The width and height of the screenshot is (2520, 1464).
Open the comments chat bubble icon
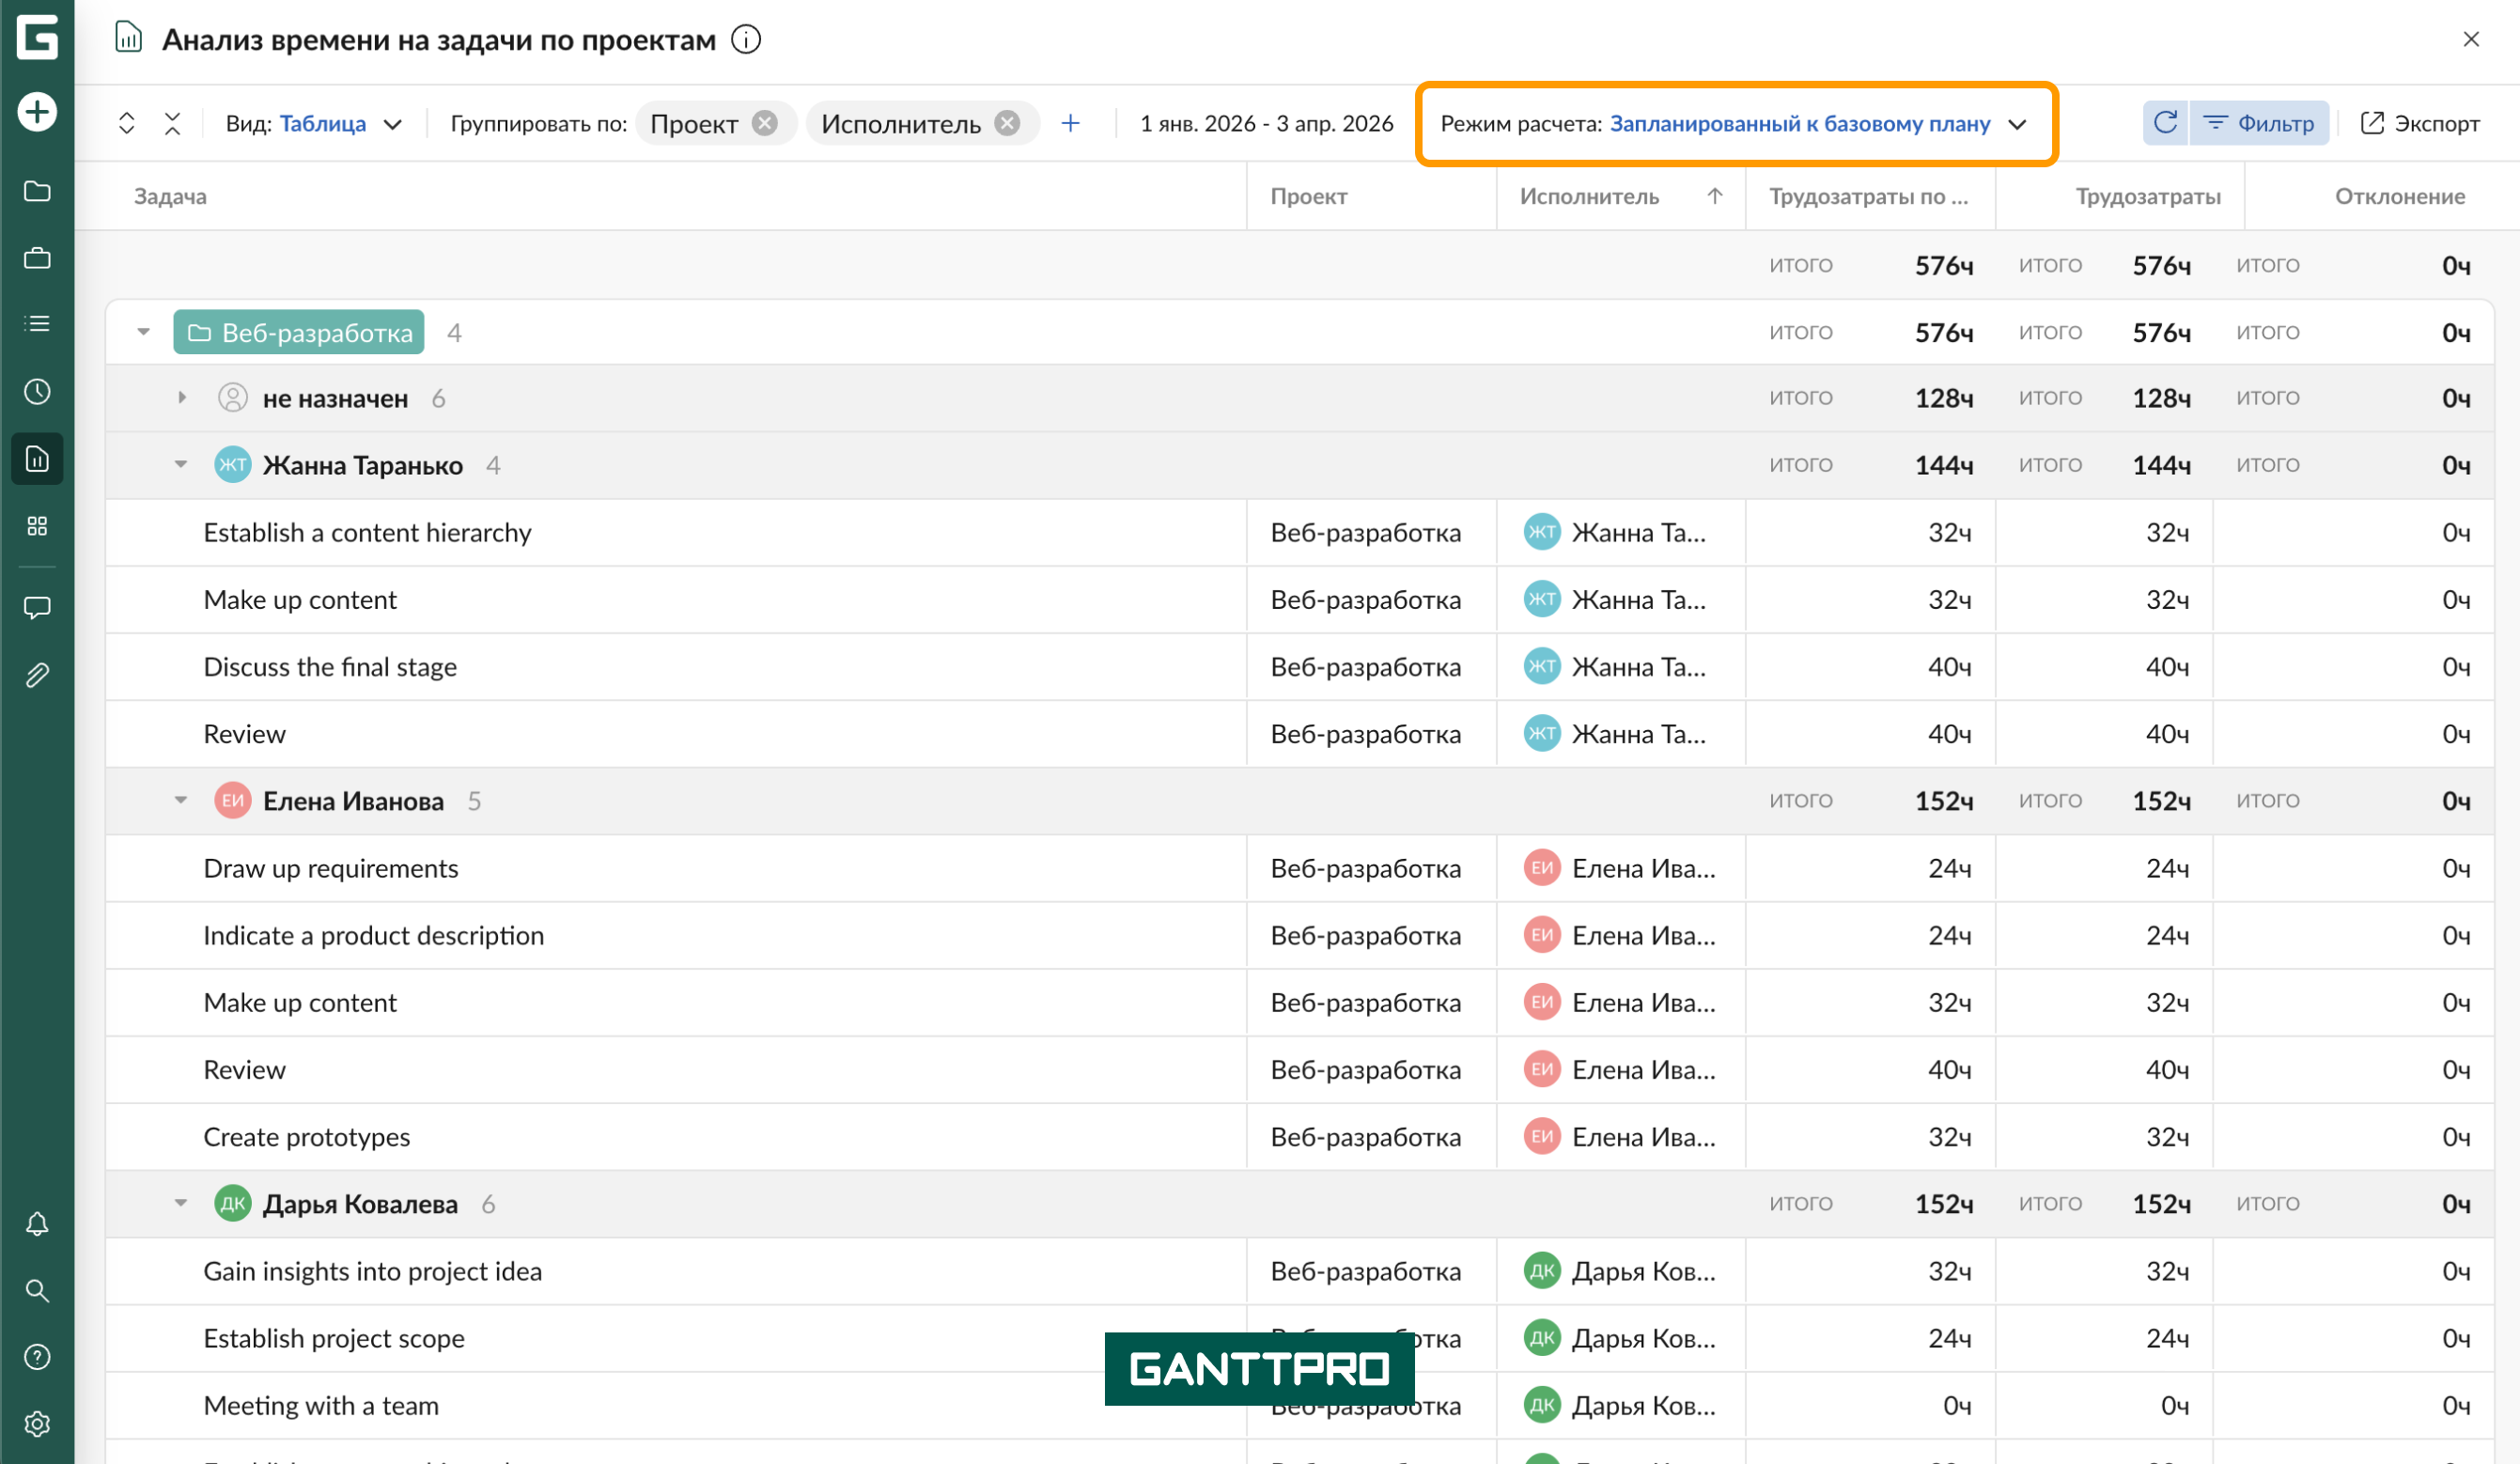pyautogui.click(x=37, y=607)
